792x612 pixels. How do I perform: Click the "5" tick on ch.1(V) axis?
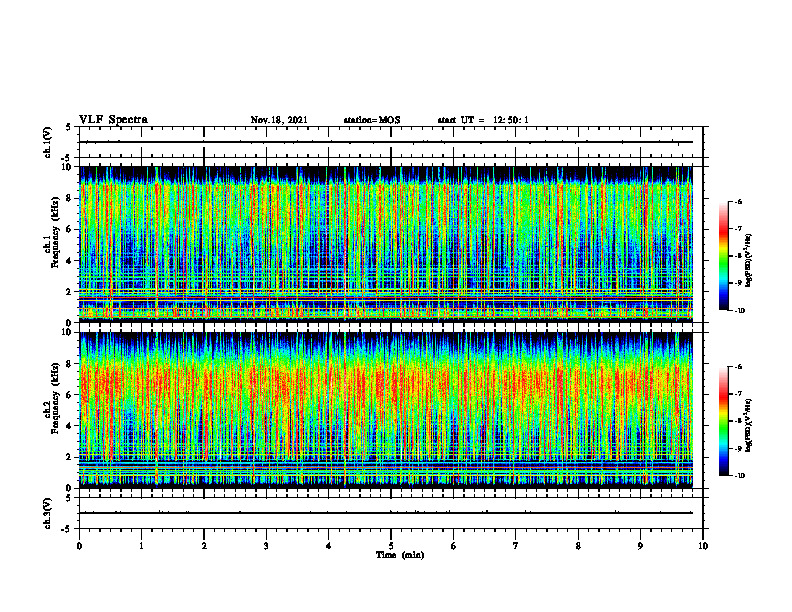[x=69, y=127]
